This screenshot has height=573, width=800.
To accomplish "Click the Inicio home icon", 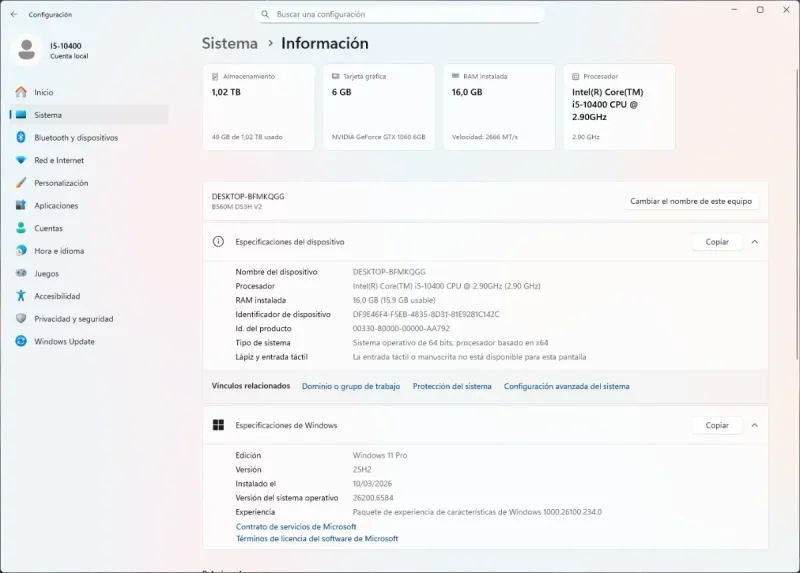I will (21, 92).
